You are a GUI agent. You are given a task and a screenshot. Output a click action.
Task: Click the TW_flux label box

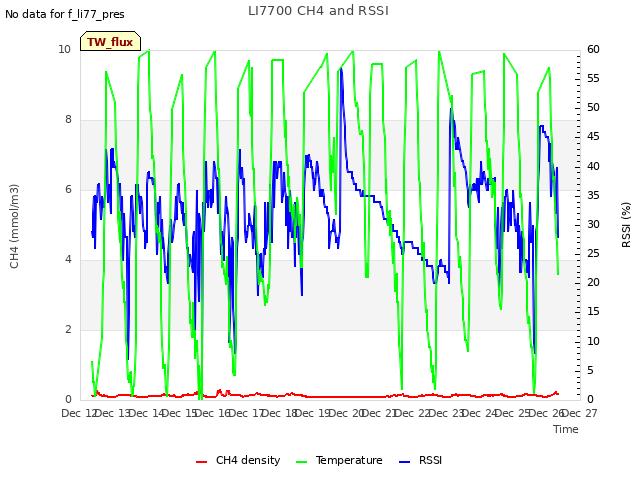pos(110,41)
